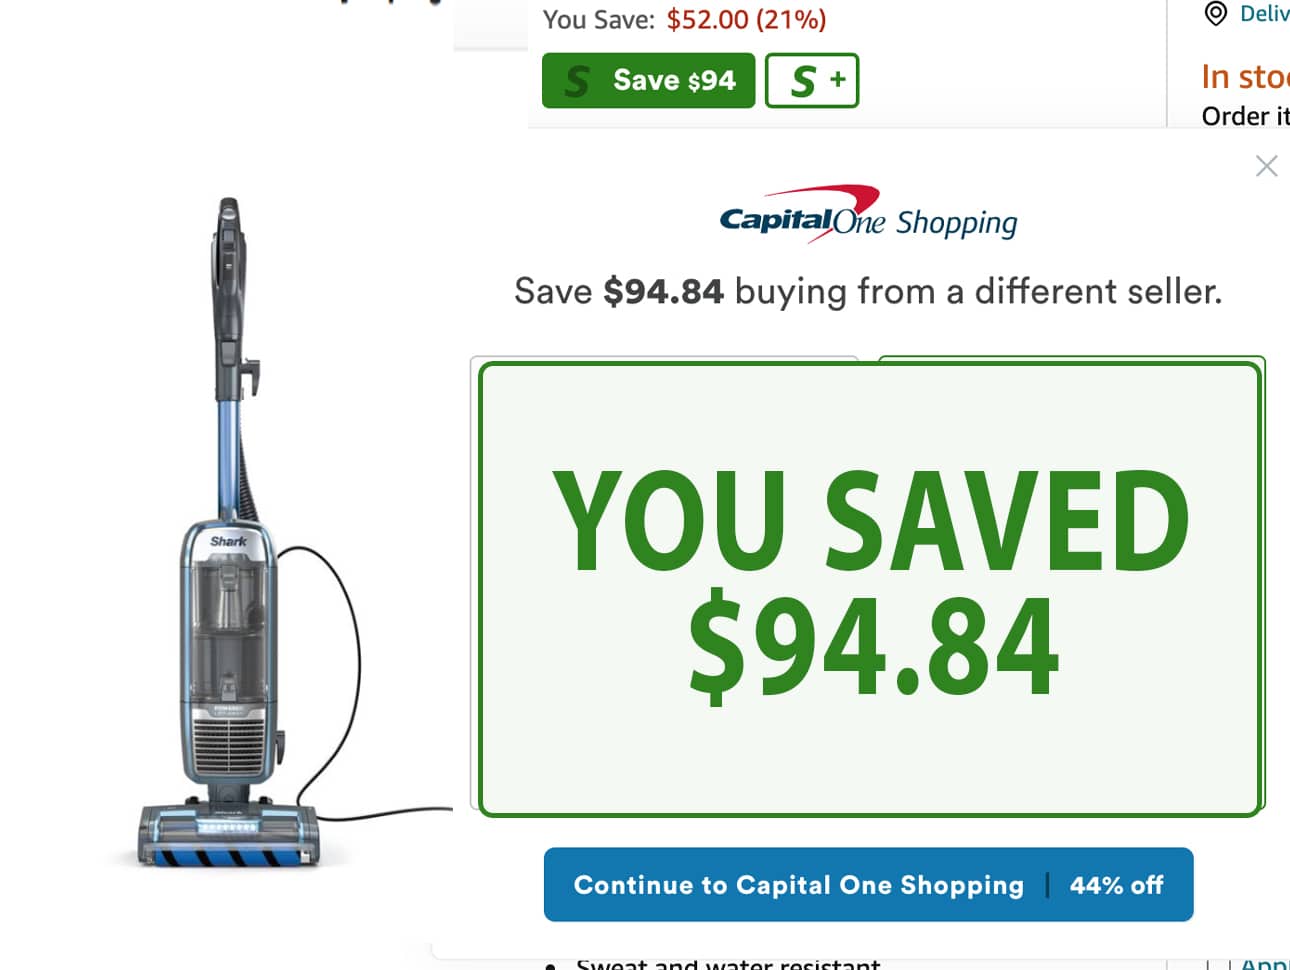The width and height of the screenshot is (1290, 970).
Task: Open the Deliv link beside location pin
Action: click(1264, 13)
